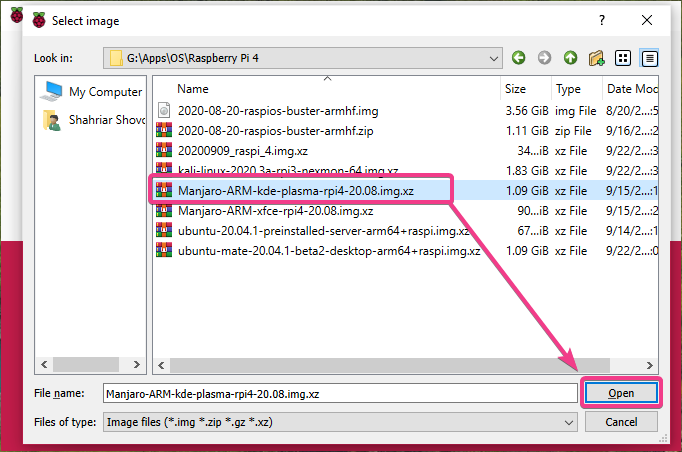The width and height of the screenshot is (682, 452).
Task: Open My Computer label in sidebar
Action: click(105, 92)
